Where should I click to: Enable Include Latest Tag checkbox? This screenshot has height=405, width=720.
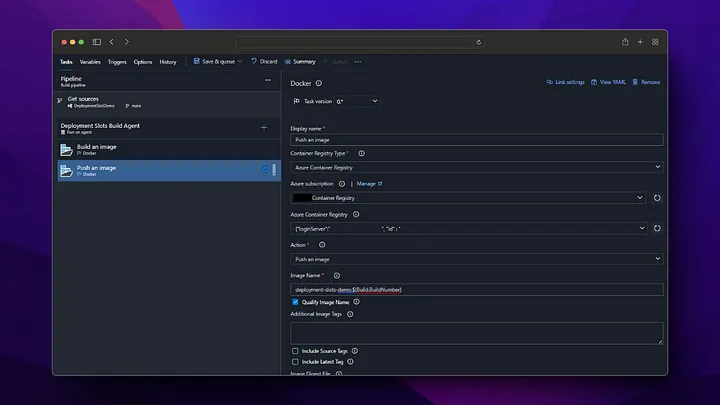click(295, 362)
